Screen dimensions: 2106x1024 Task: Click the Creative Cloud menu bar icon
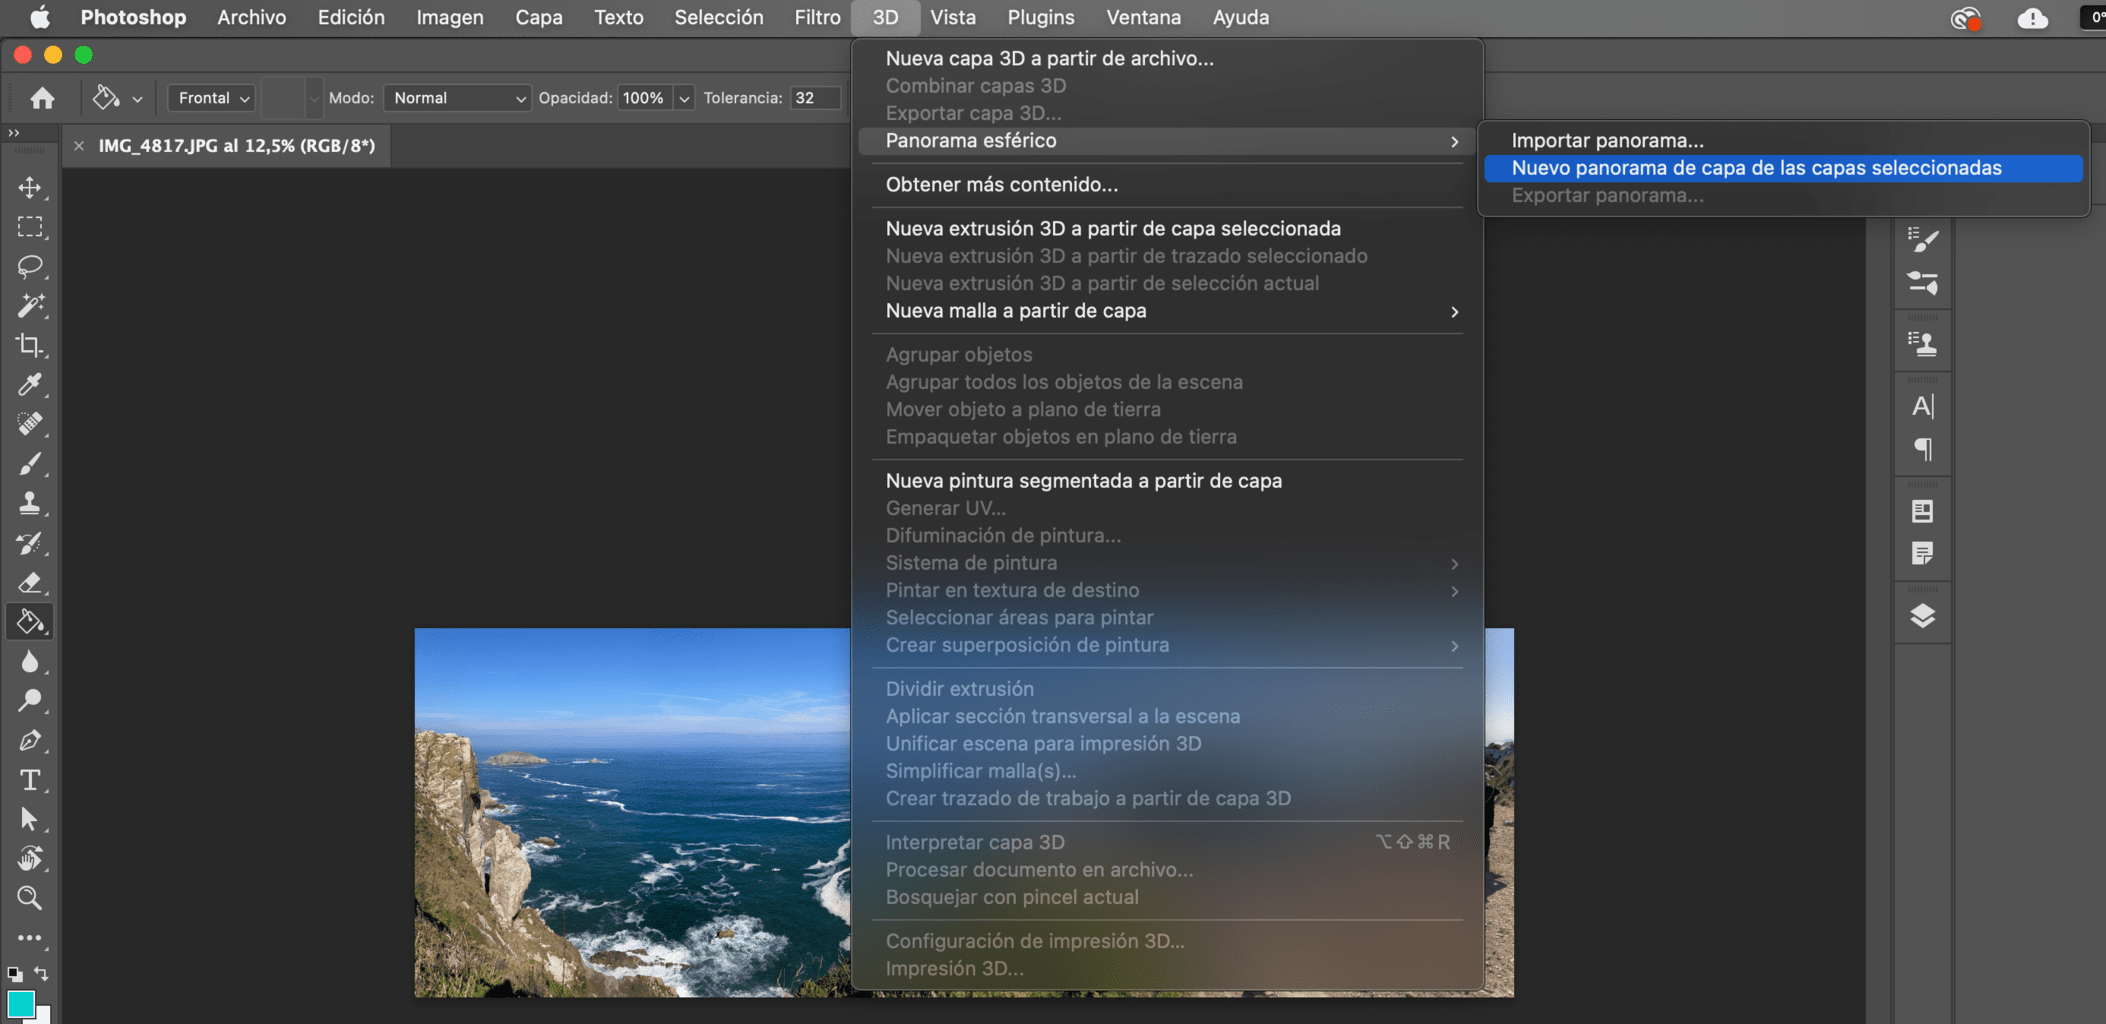pos(1965,18)
